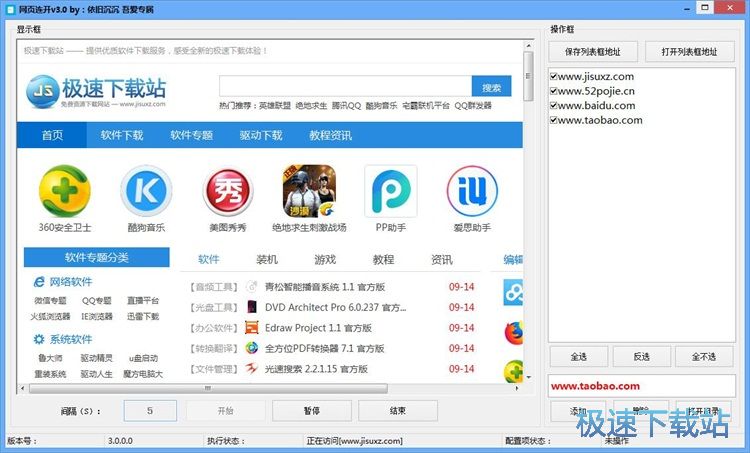Click the 反选 button
The width and height of the screenshot is (750, 453).
click(x=641, y=357)
